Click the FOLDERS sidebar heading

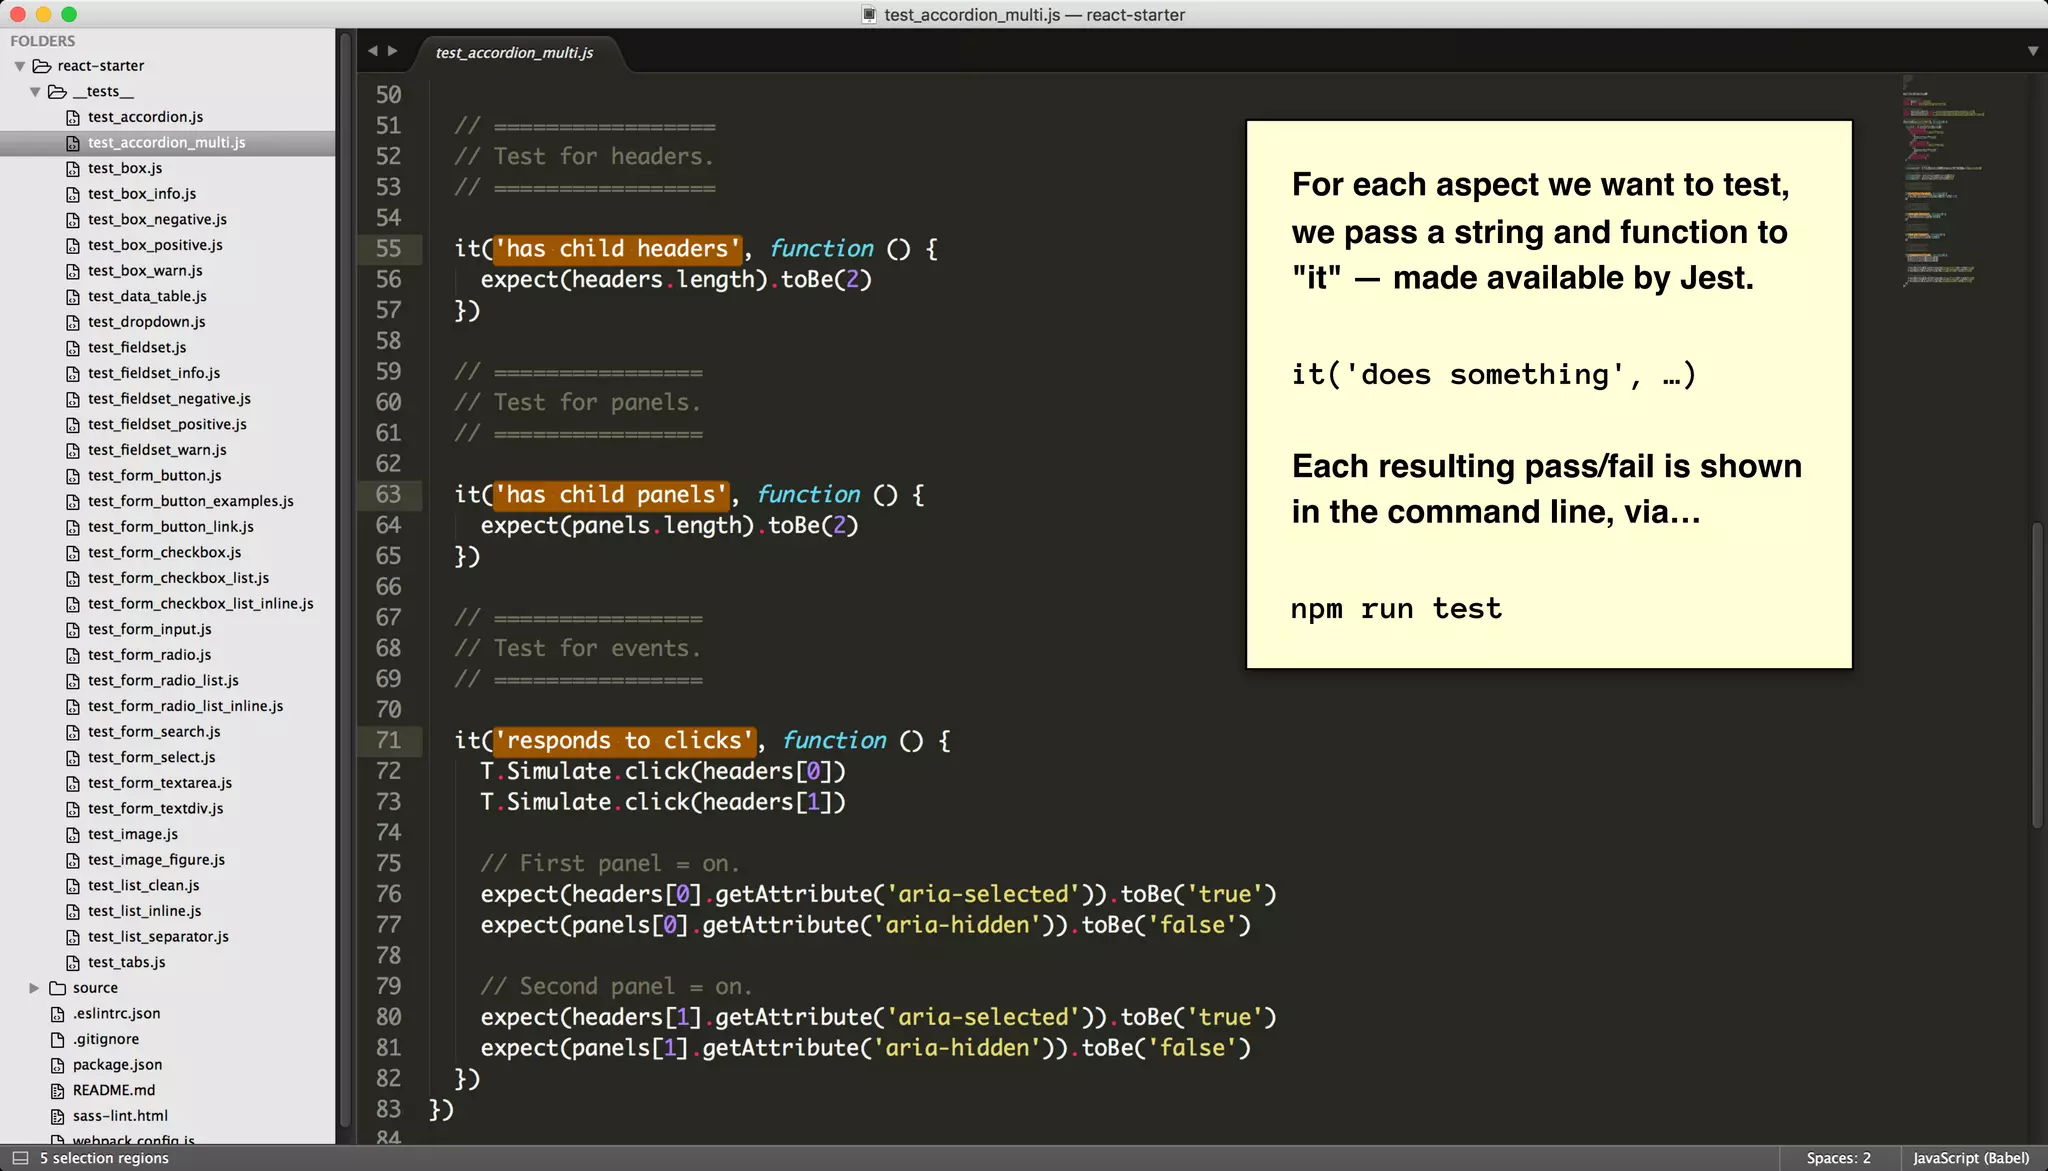point(43,41)
